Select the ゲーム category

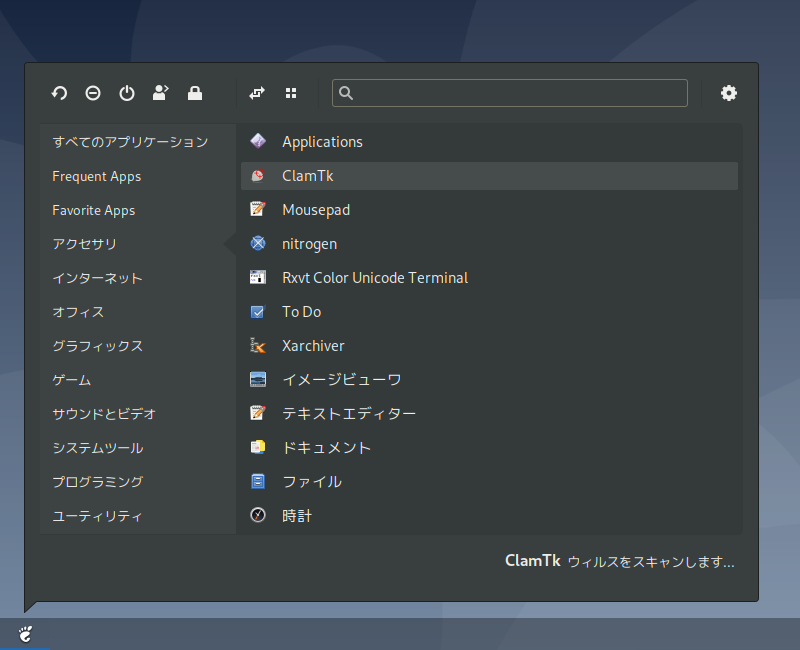(138, 380)
